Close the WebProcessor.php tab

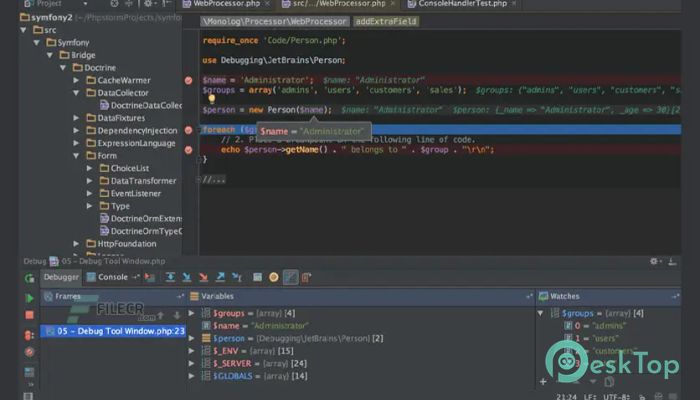(x=267, y=4)
